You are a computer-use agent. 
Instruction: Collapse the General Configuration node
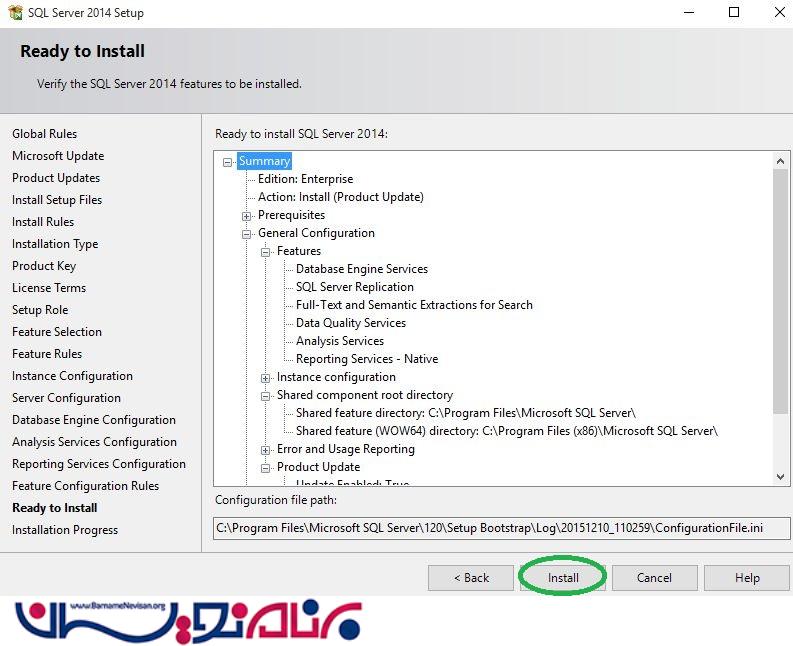coord(246,234)
